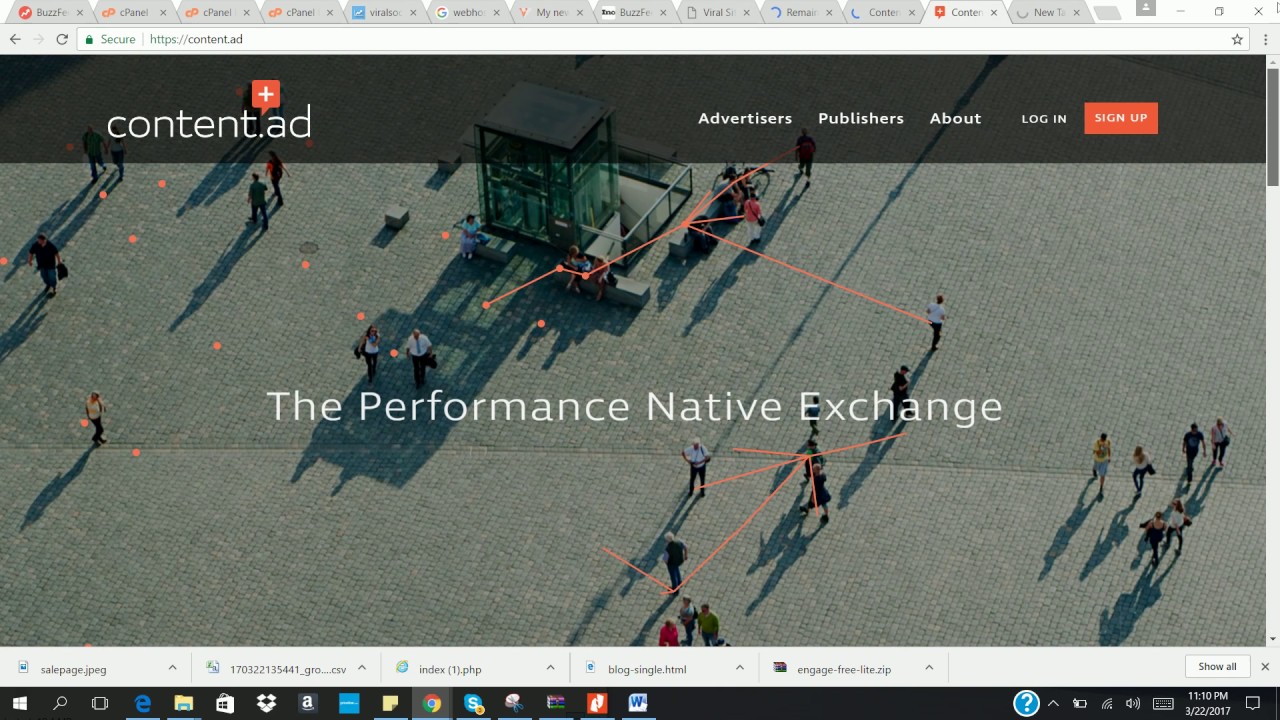Click Show all downloads button
Image resolution: width=1280 pixels, height=720 pixels.
pyautogui.click(x=1217, y=667)
